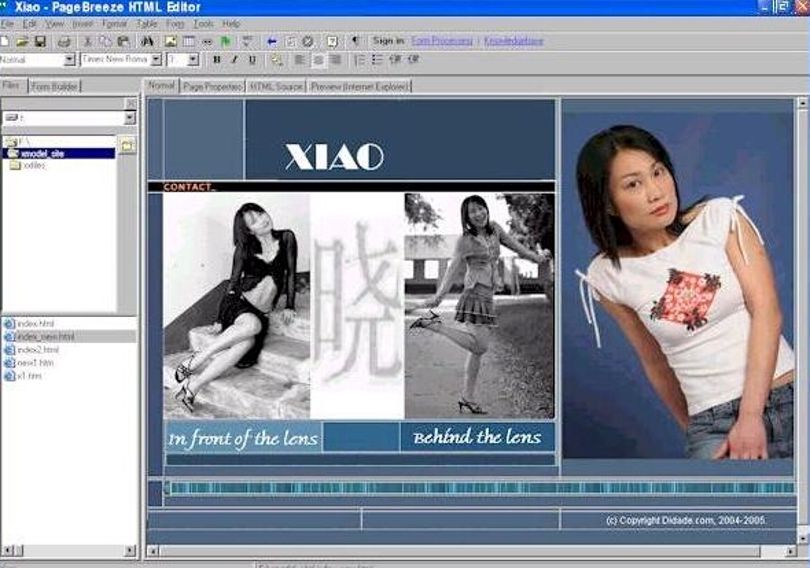810x568 pixels.
Task: Open the Find binoculars tool
Action: [x=147, y=41]
